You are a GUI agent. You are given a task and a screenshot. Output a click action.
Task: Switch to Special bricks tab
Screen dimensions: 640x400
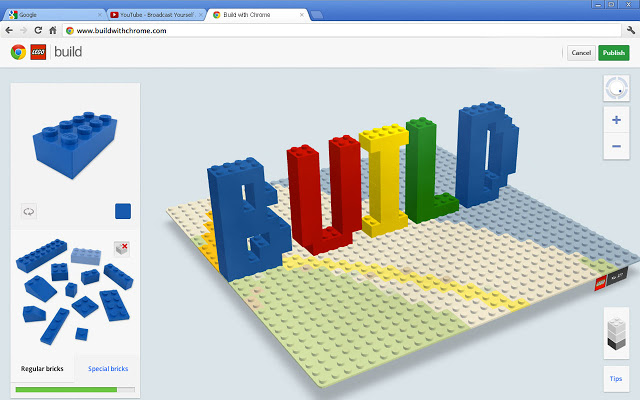108,369
